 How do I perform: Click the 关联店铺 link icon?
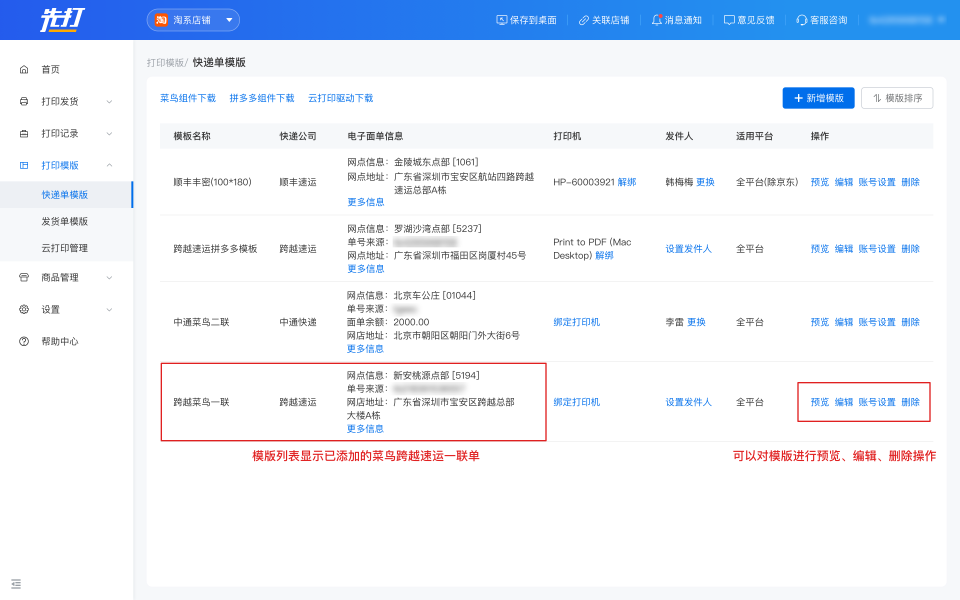[x=584, y=20]
